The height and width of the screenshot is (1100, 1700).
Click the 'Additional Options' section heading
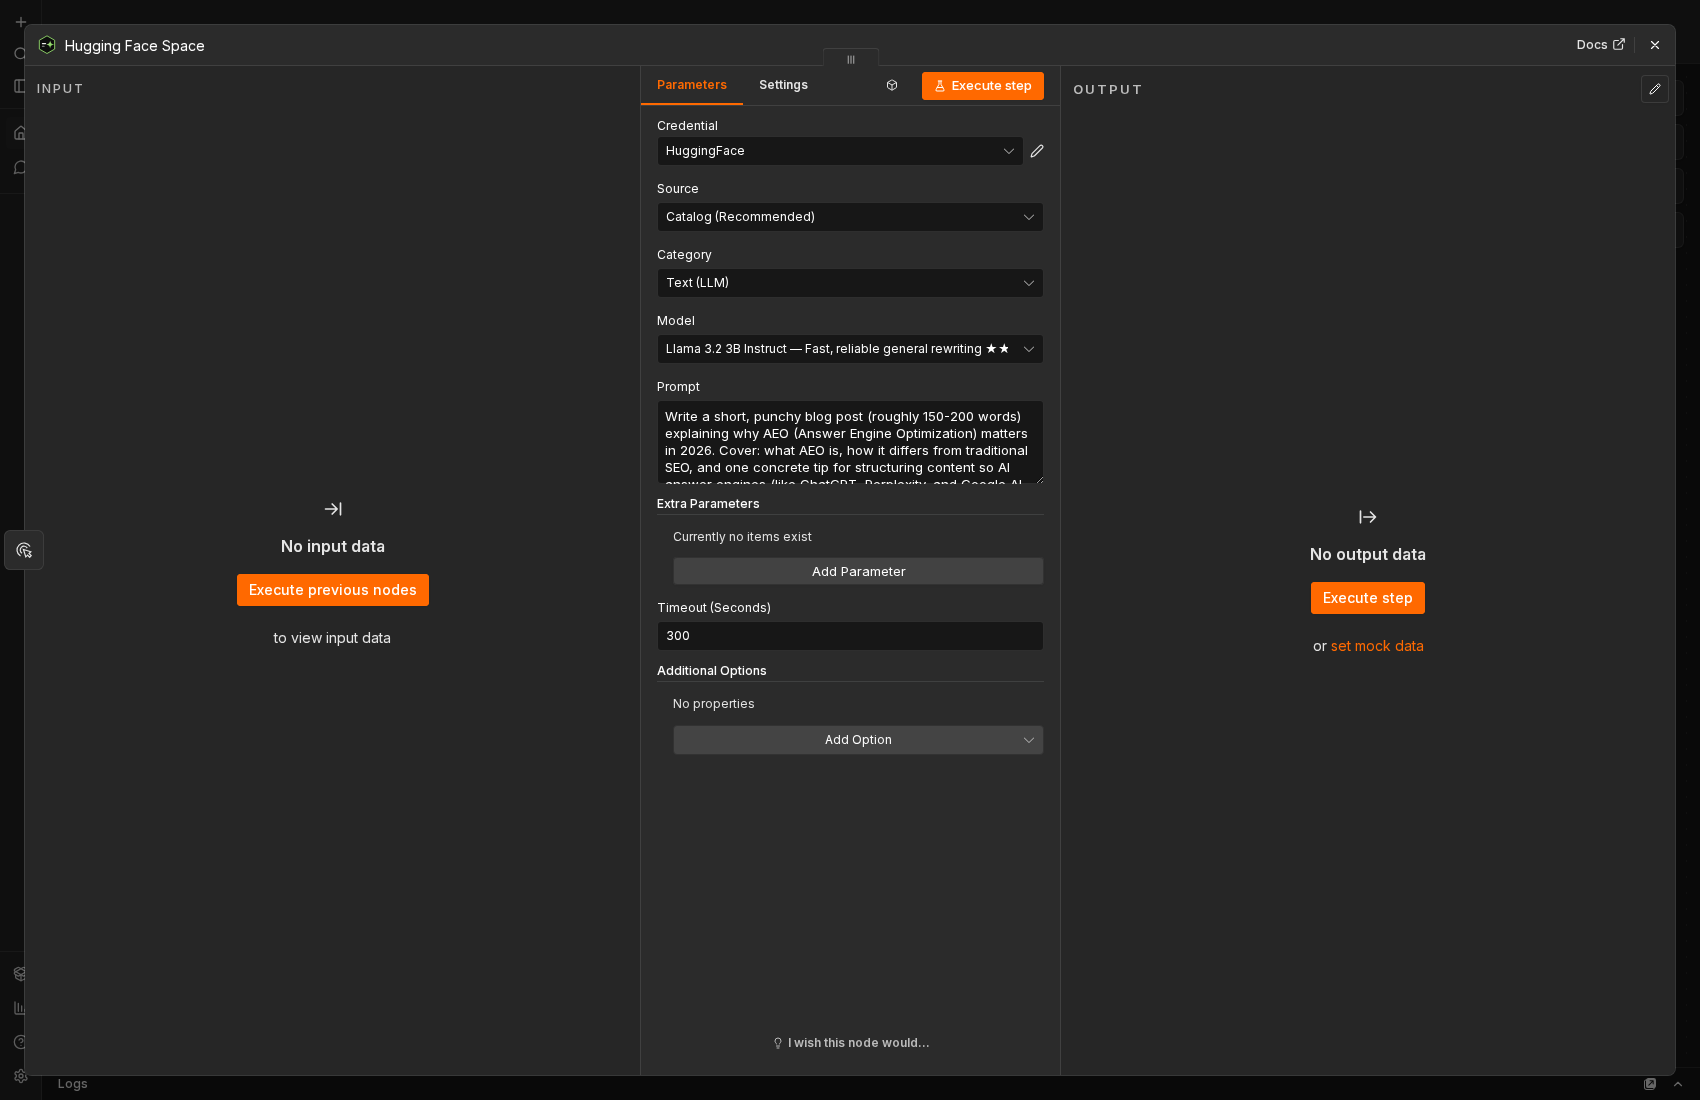click(x=712, y=671)
